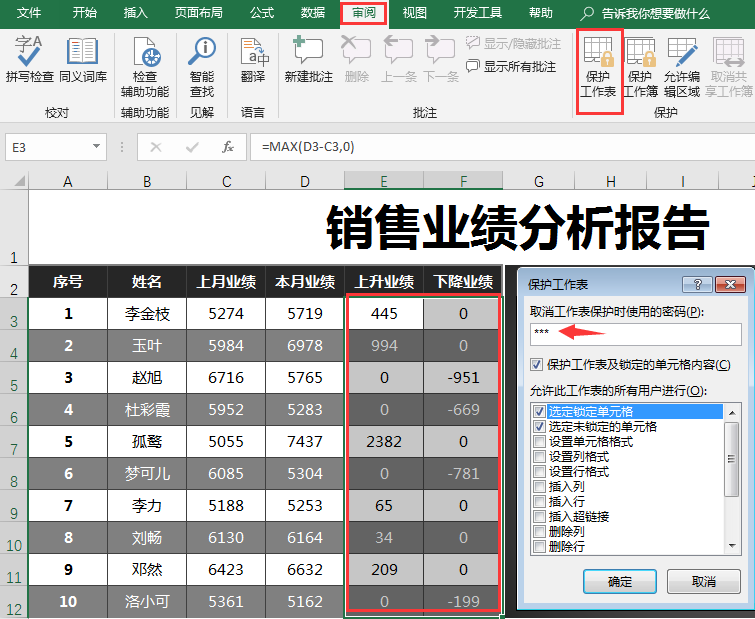
Task: Check the 插入列 permission box
Action: [x=539, y=487]
